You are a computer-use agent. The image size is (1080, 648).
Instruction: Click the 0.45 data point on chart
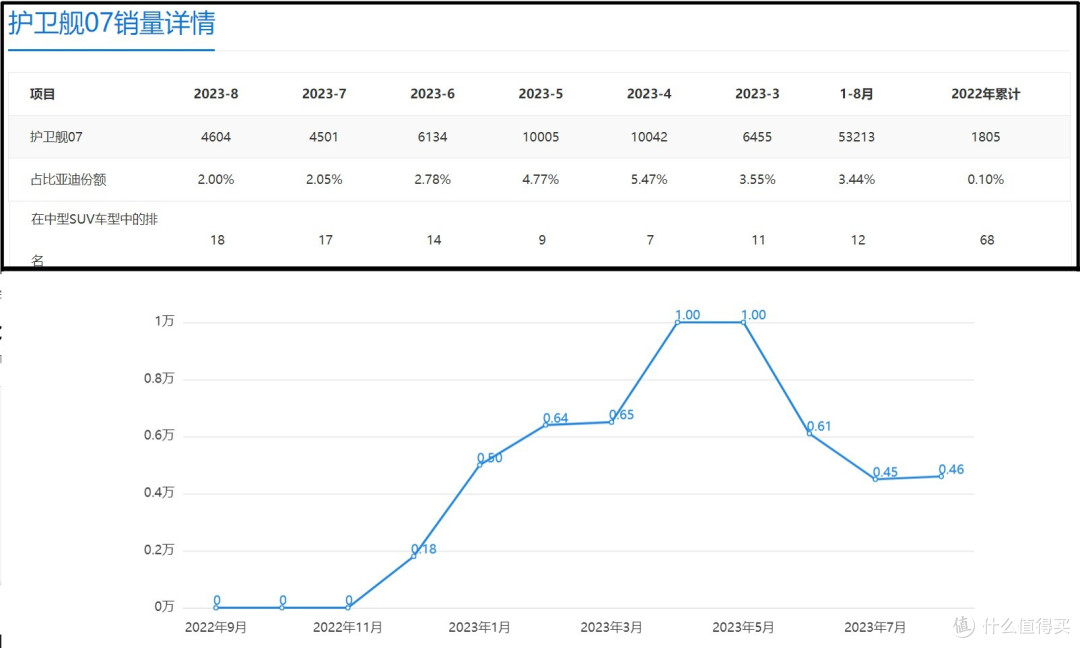(x=875, y=479)
